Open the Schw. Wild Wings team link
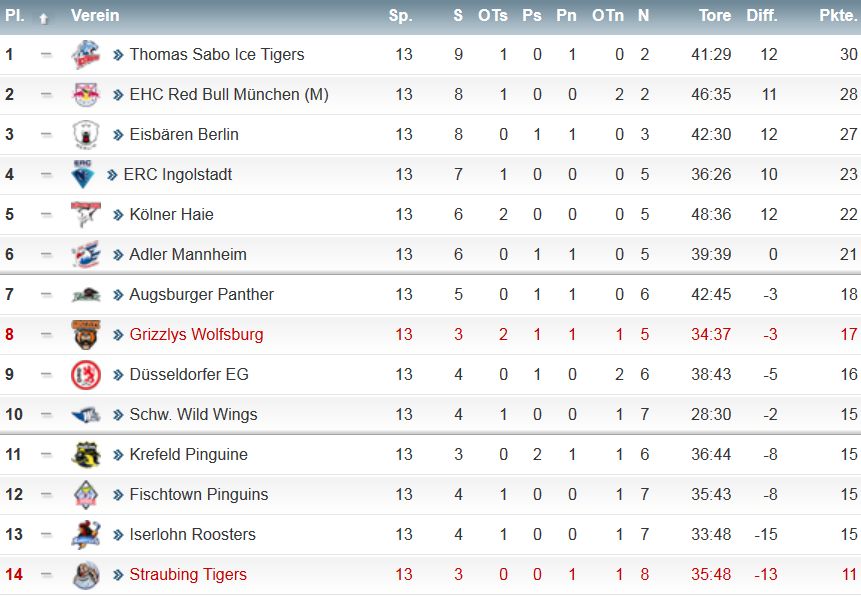Image resolution: width=861 pixels, height=596 pixels. tap(193, 414)
